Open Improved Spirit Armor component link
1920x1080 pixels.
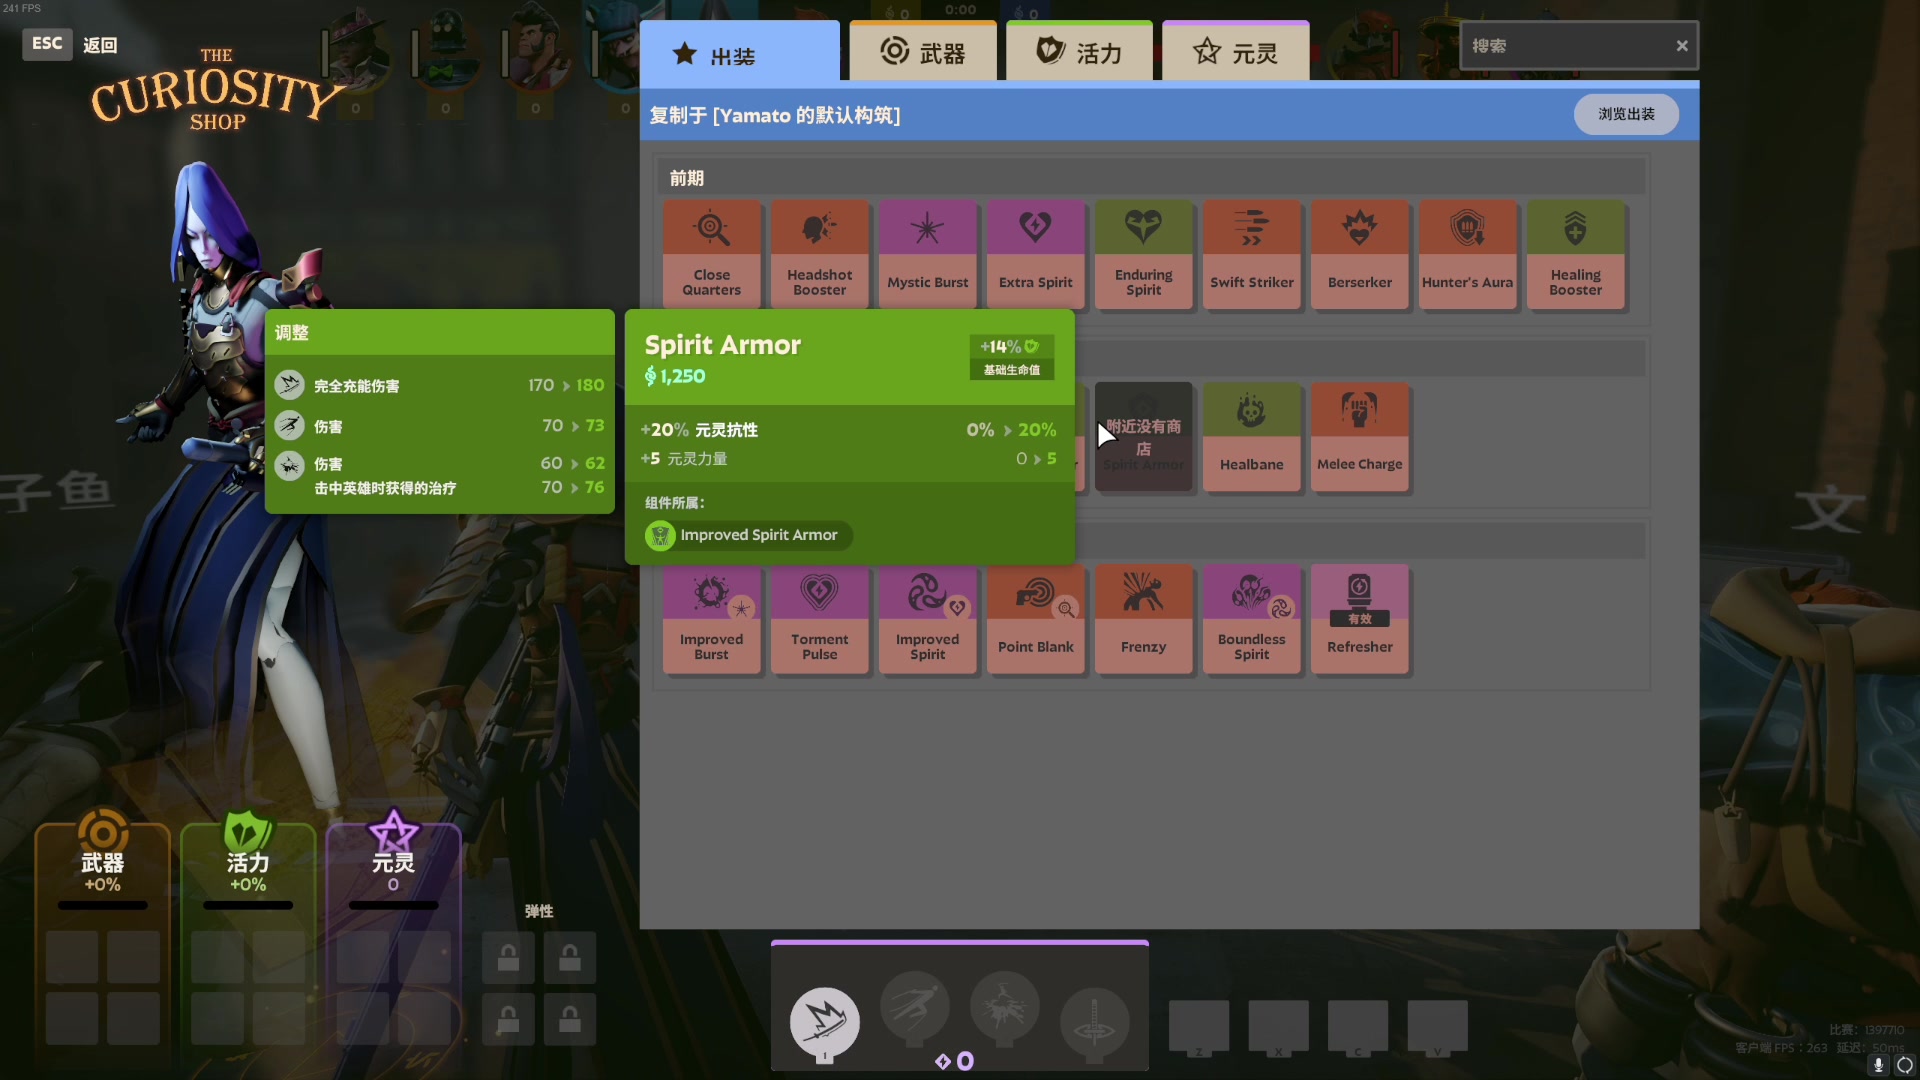pos(749,535)
